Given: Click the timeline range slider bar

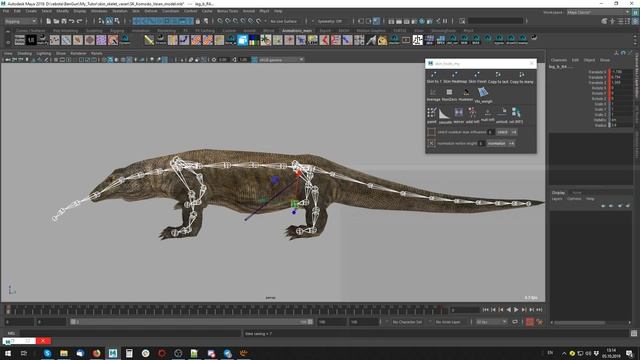Looking at the screenshot, I should coord(191,322).
